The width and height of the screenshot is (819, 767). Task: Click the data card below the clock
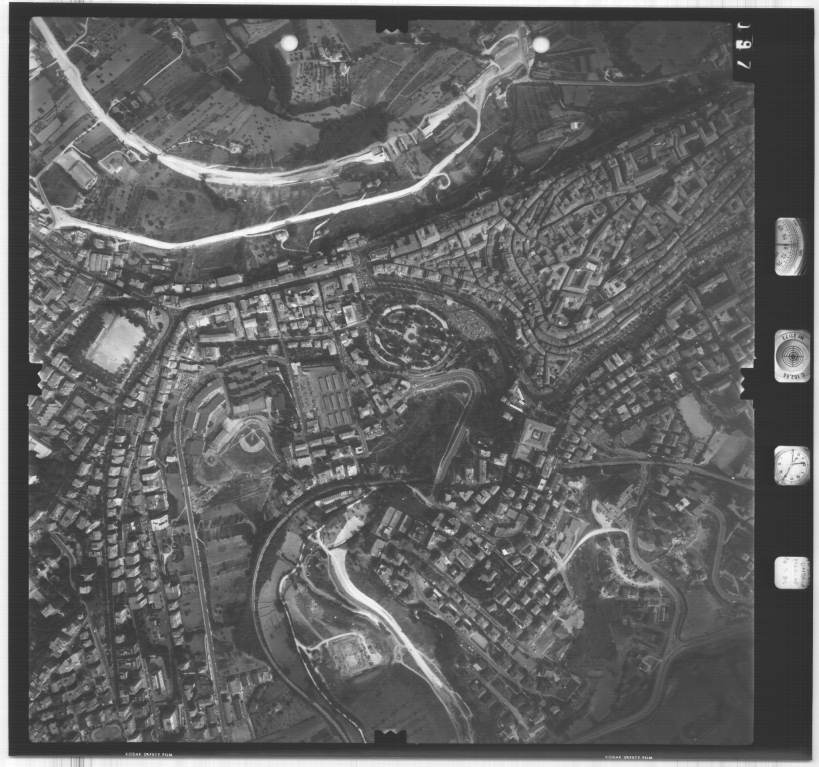pyautogui.click(x=791, y=572)
